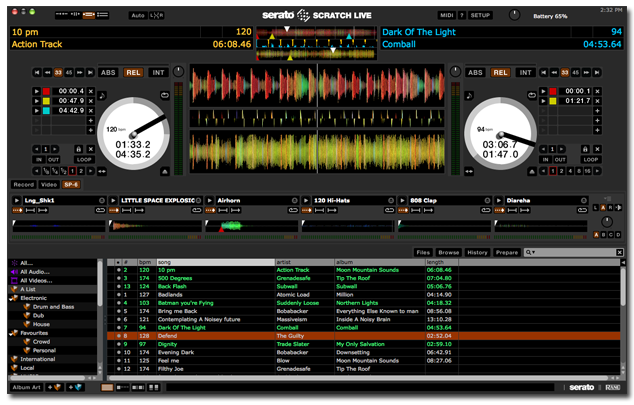Click the left deck tap tempo note icon
Screen dimensions: 634x405
(x=102, y=95)
